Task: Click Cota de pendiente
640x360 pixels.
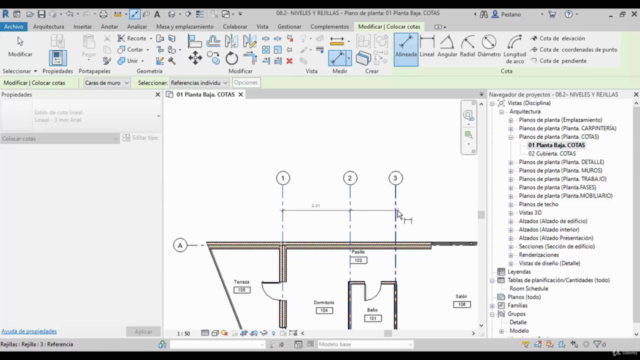Action: pyautogui.click(x=558, y=61)
